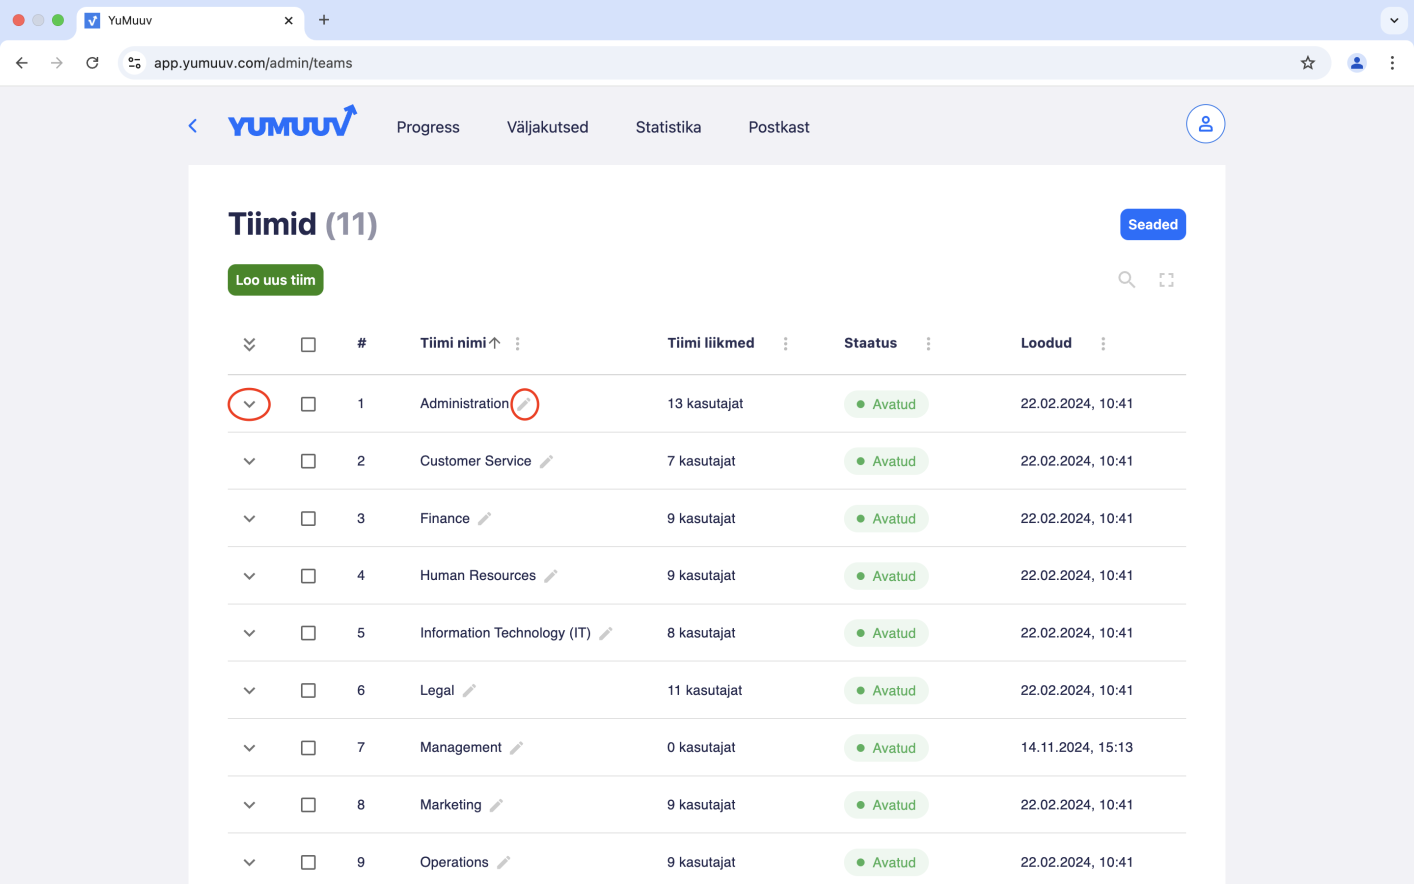Image resolution: width=1414 pixels, height=884 pixels.
Task: Open Staatus column options menu
Action: point(928,344)
